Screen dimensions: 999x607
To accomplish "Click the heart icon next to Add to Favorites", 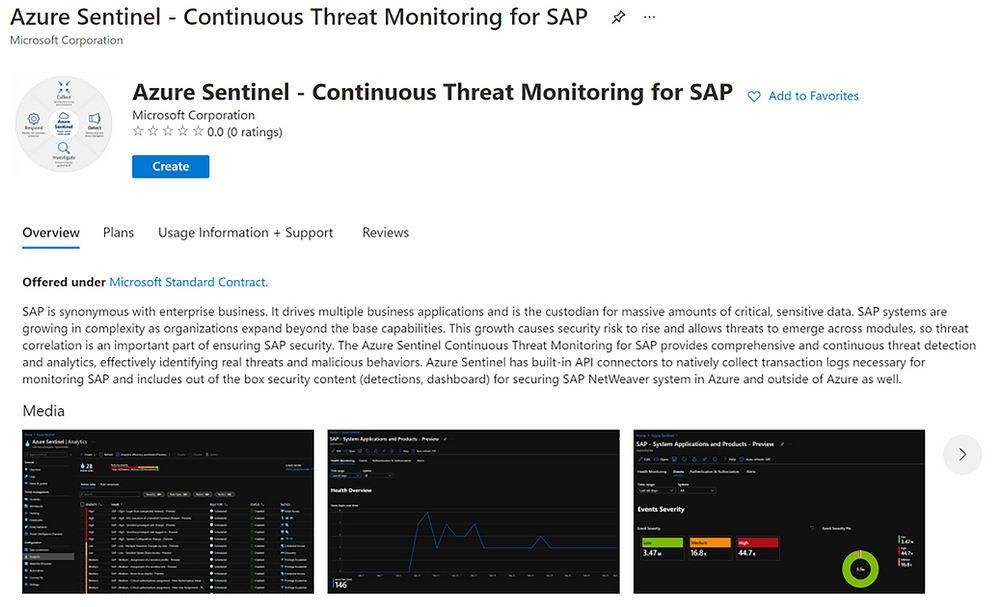I will 753,96.
